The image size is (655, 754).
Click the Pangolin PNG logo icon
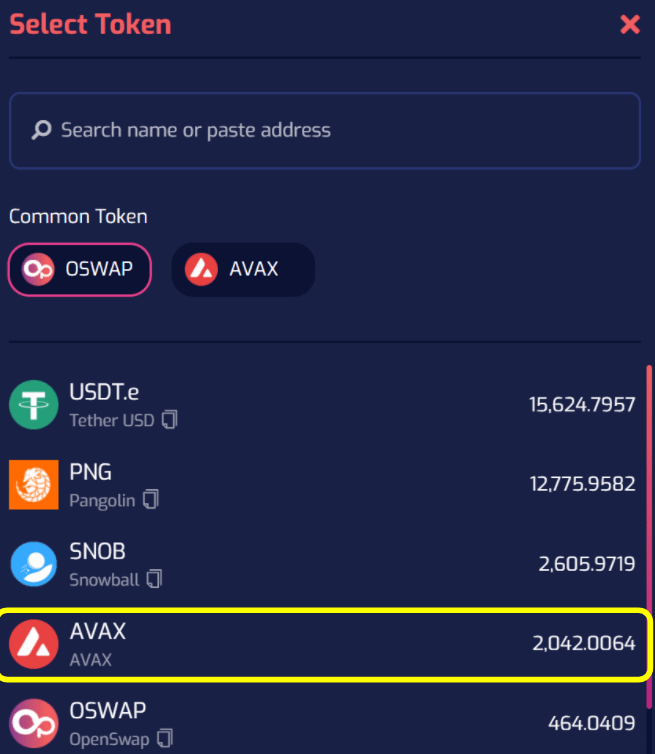pos(34,484)
